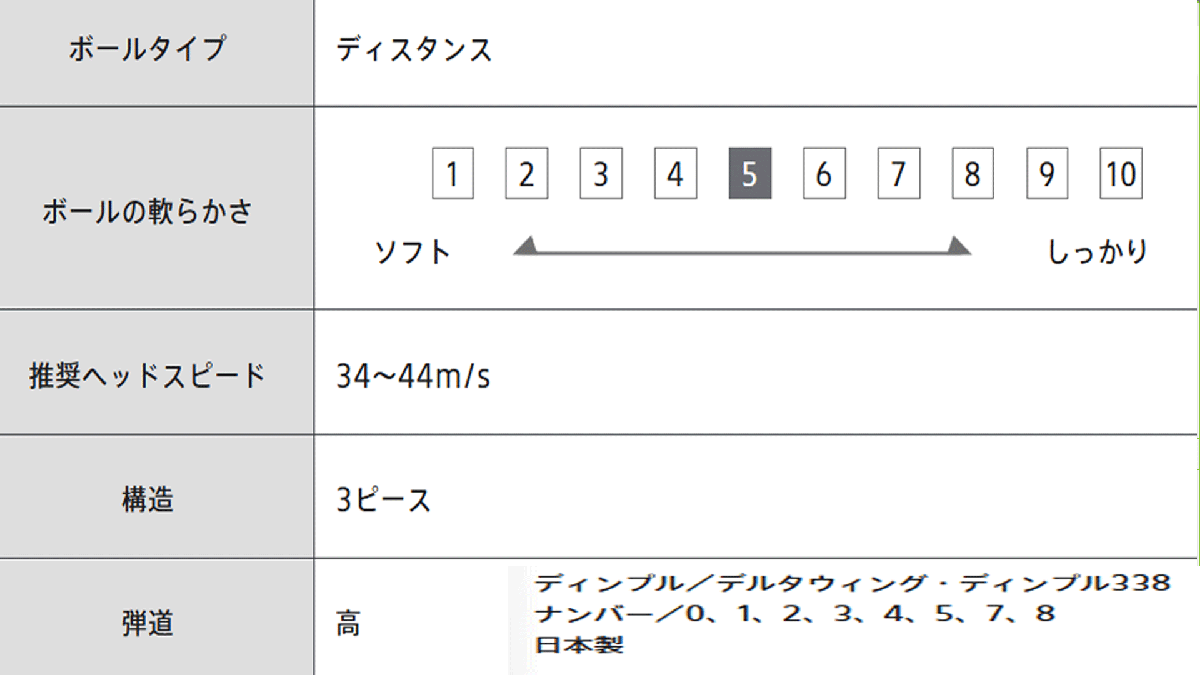
Task: Select softness level 1 box
Action: pyautogui.click(x=452, y=175)
